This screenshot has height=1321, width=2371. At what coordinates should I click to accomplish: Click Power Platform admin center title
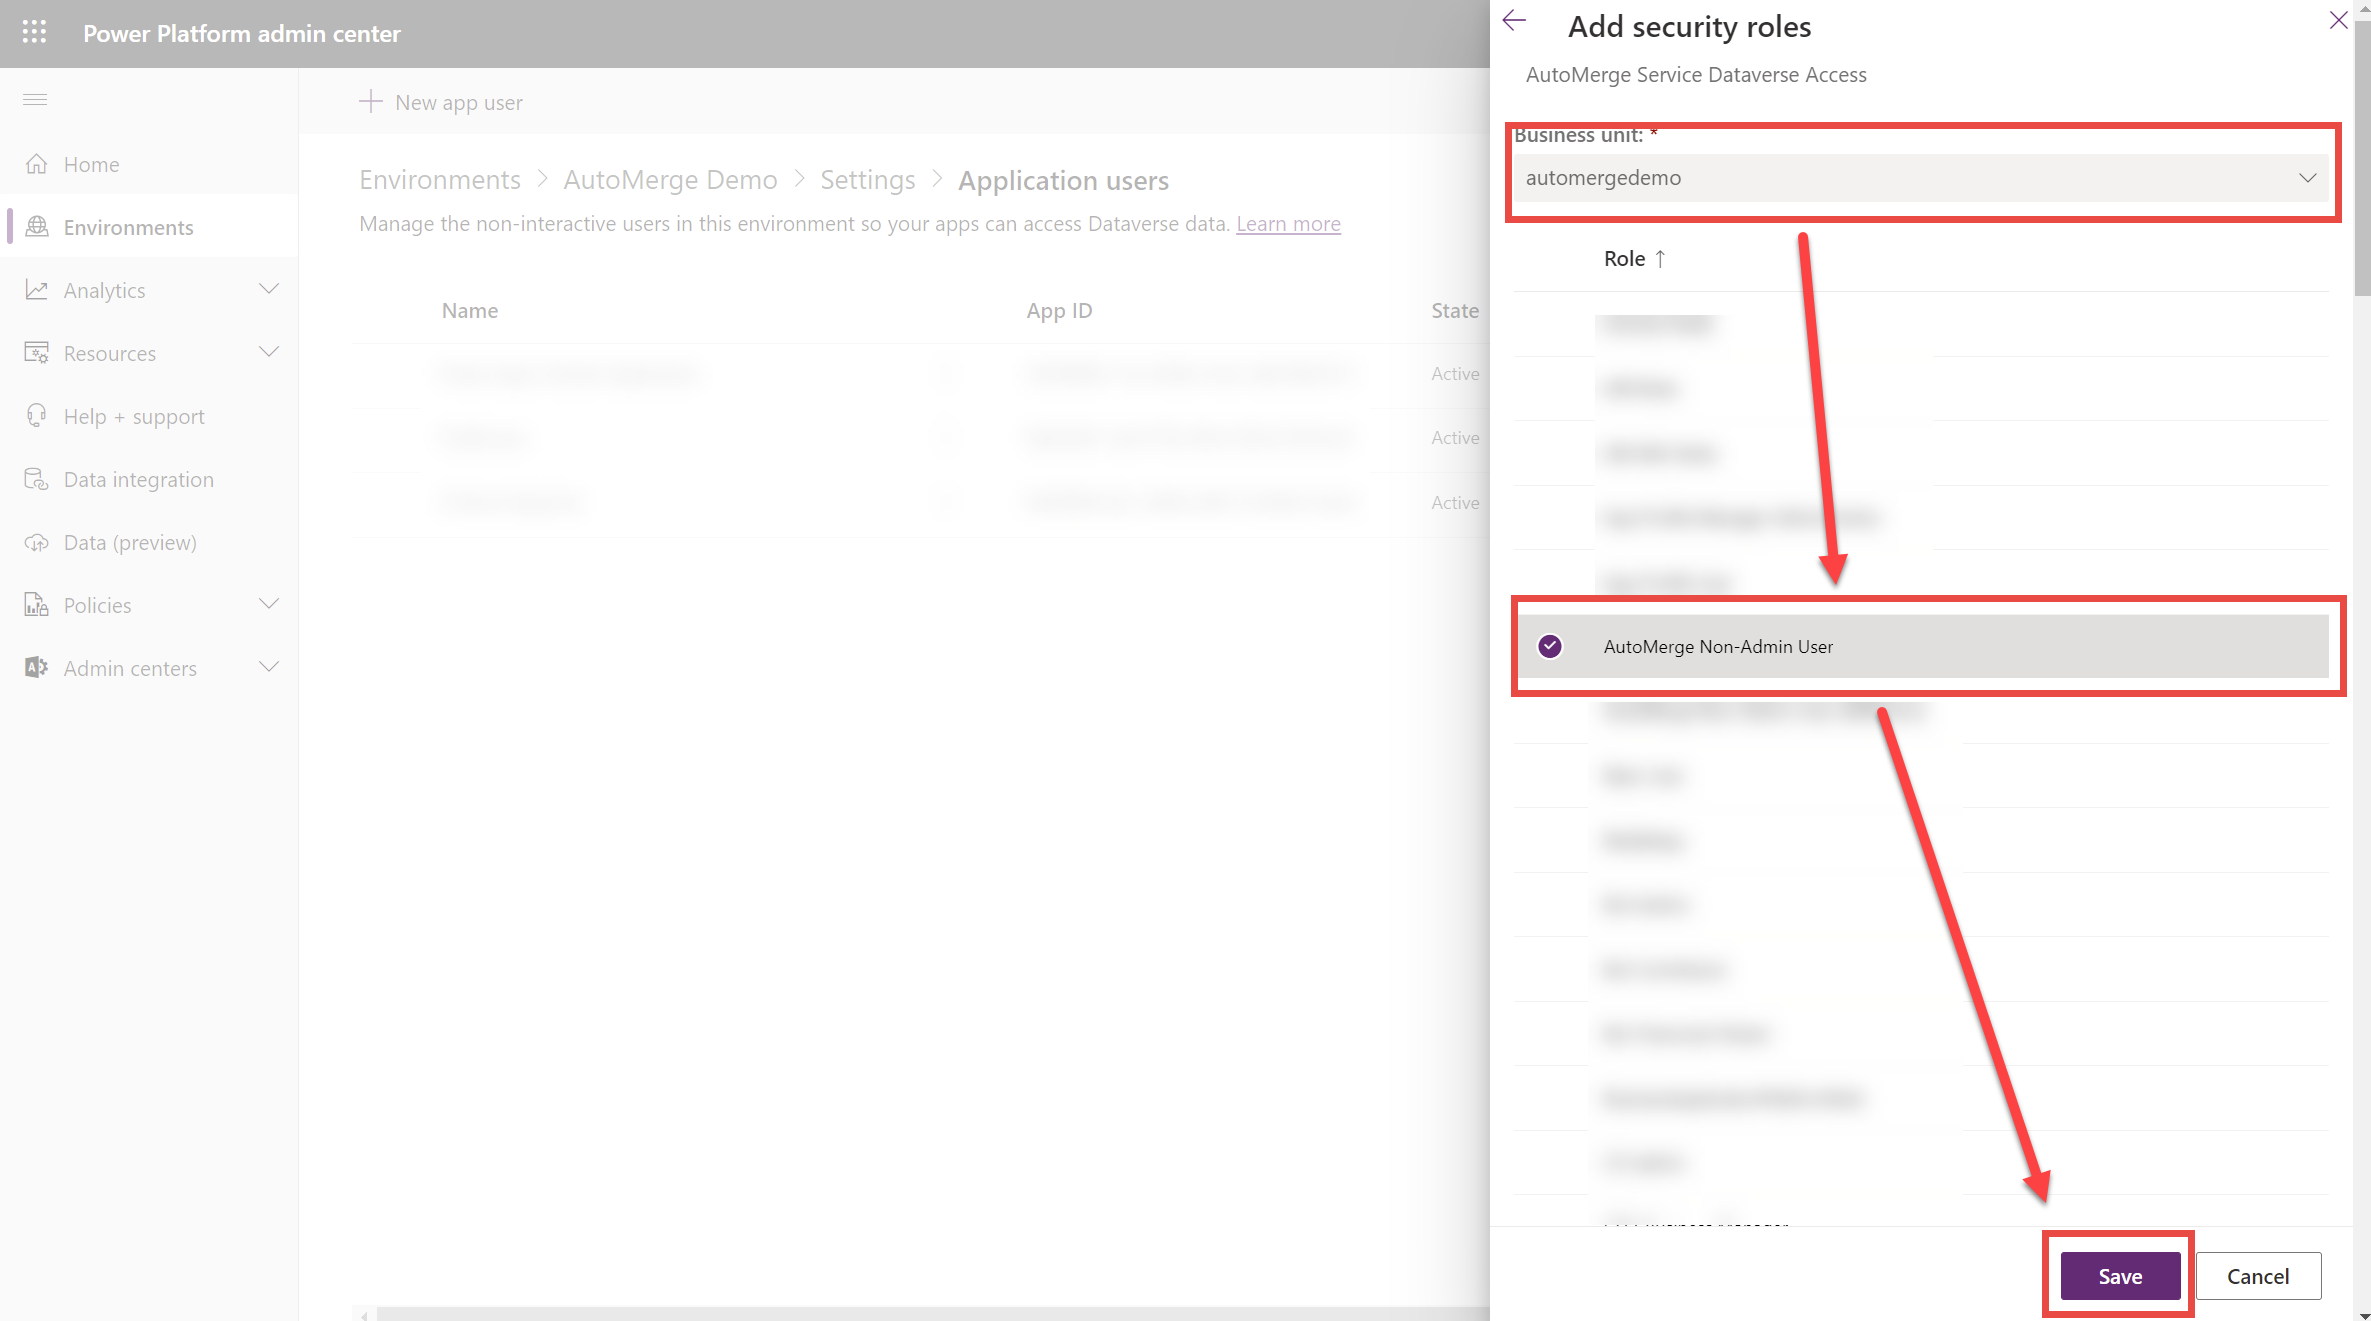point(242,33)
